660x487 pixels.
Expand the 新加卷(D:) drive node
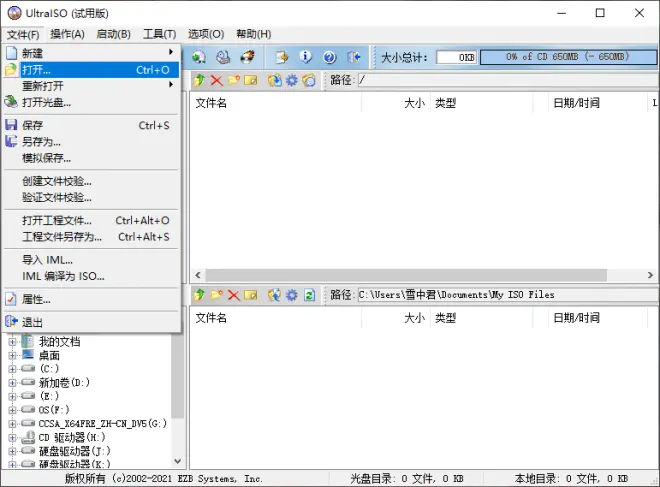point(12,383)
